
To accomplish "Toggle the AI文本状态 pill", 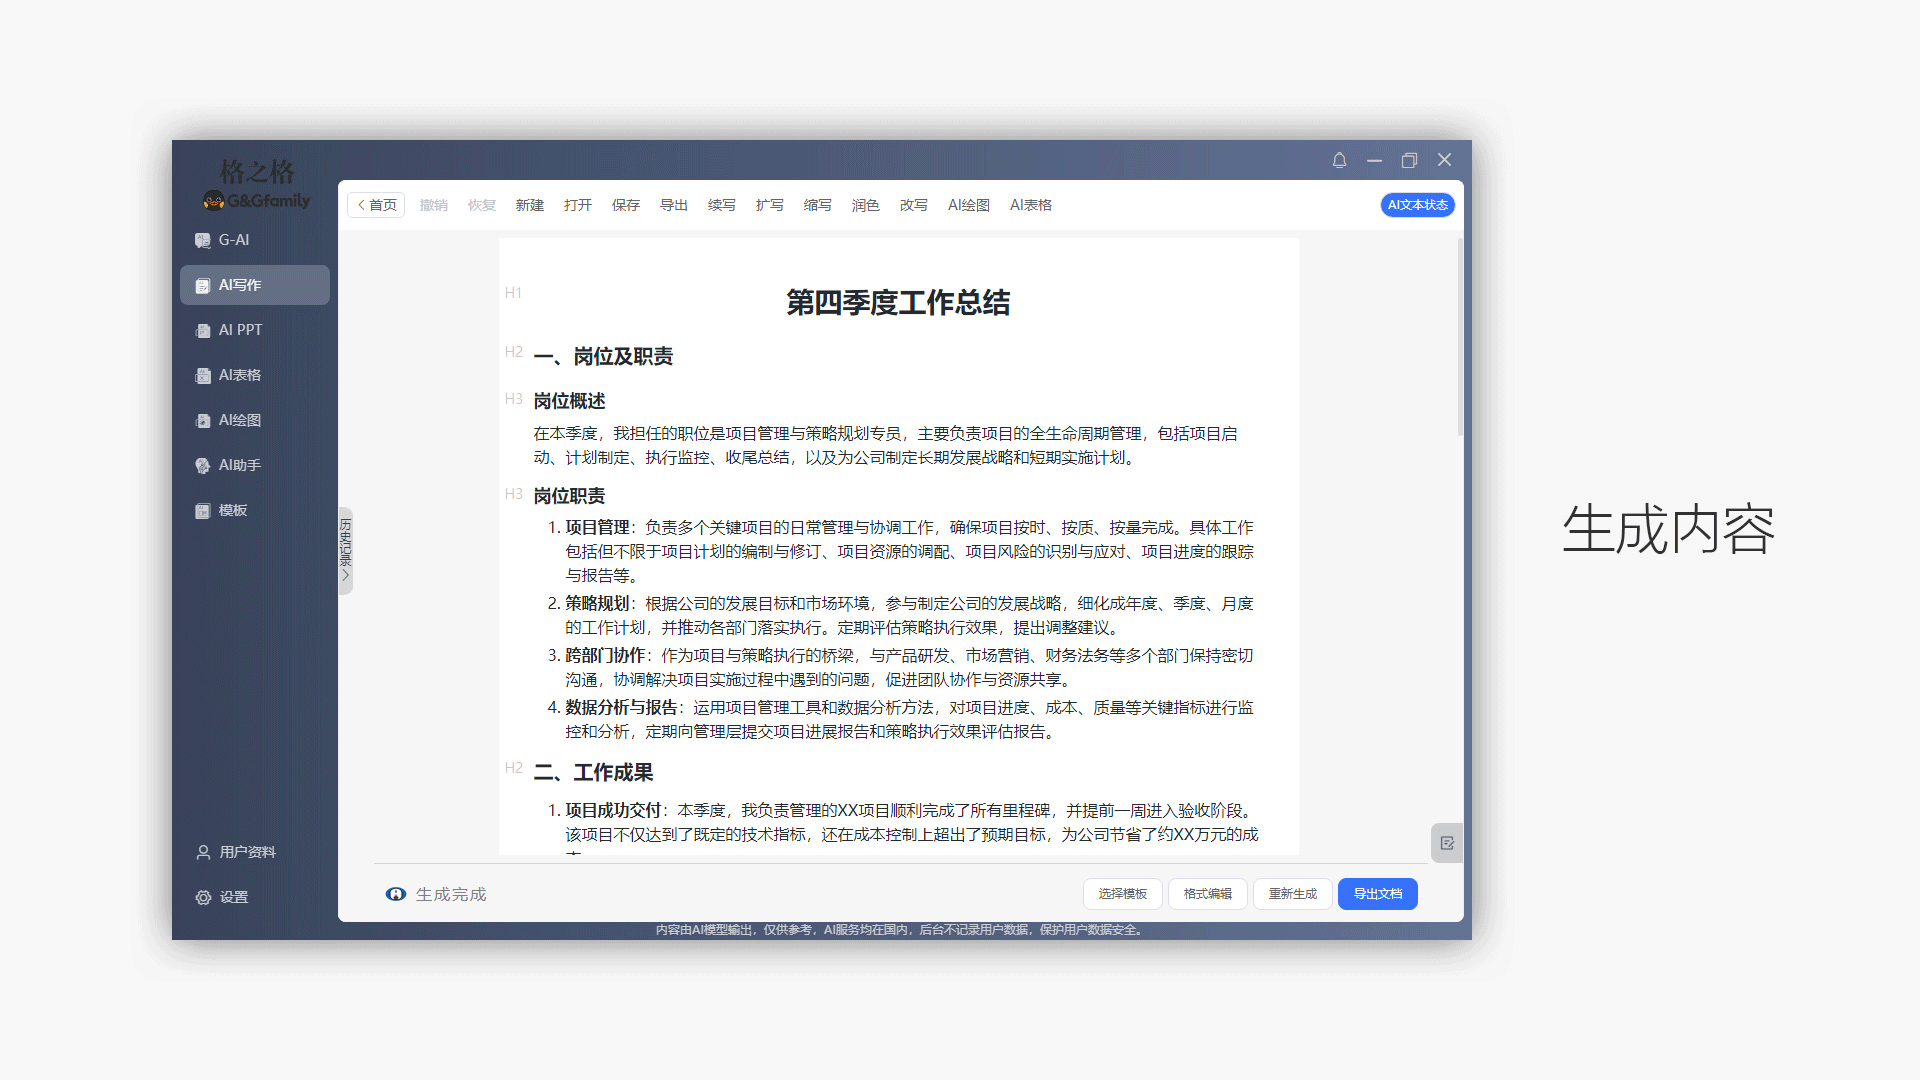I will click(1417, 205).
